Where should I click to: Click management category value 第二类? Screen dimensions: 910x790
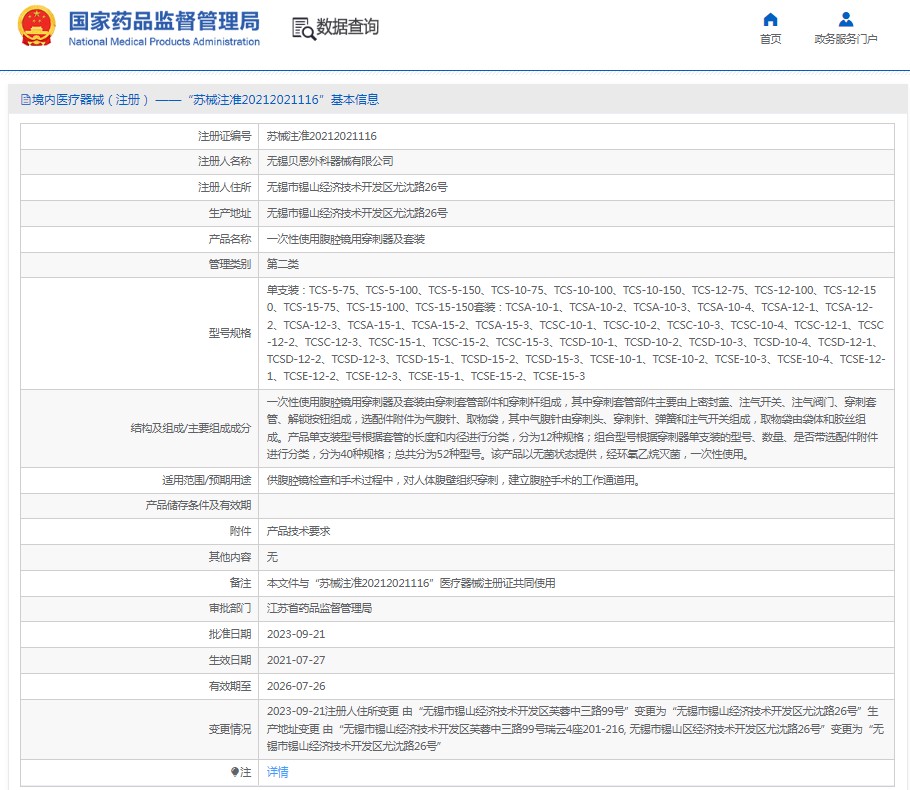point(283,264)
